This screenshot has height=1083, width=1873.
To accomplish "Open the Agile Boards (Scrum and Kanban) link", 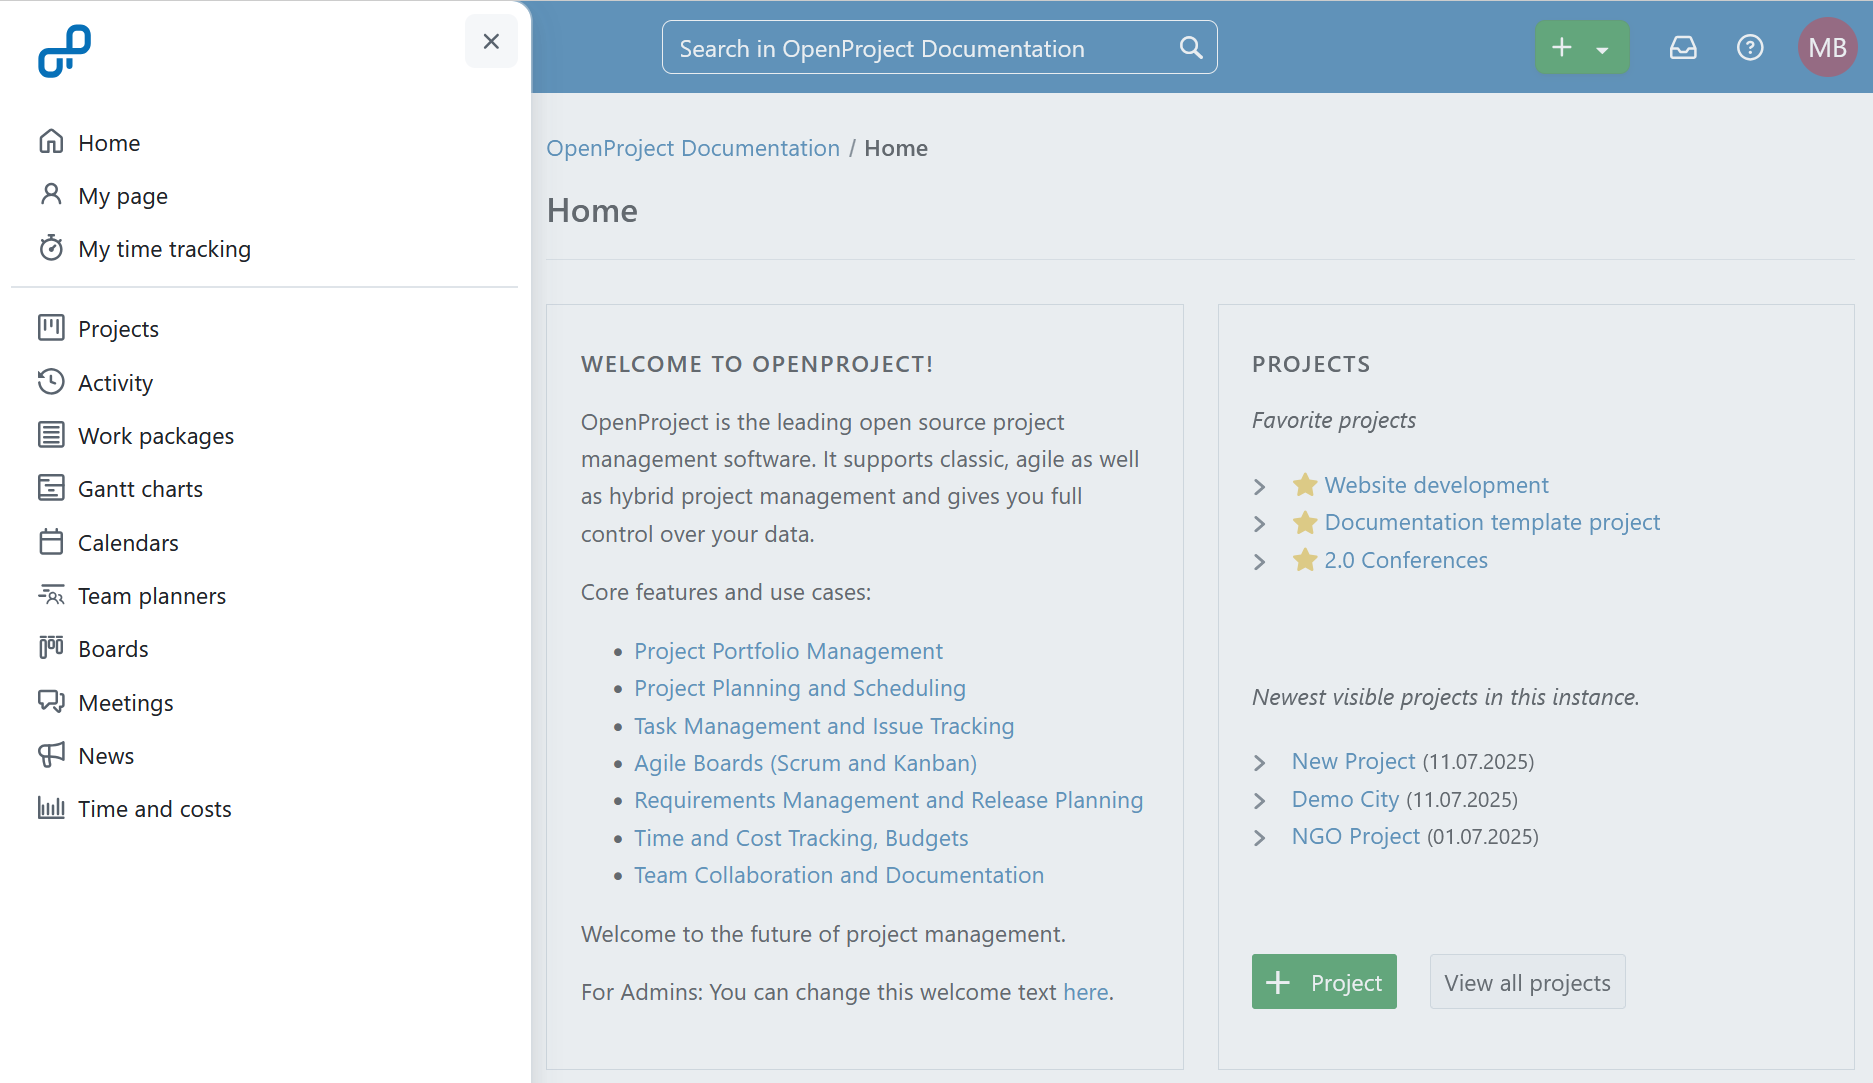I will [805, 763].
